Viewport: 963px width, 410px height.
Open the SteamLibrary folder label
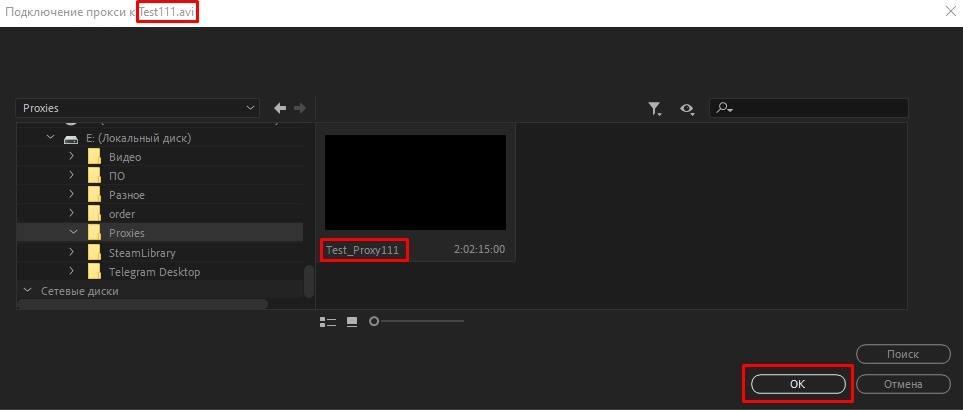pos(142,253)
